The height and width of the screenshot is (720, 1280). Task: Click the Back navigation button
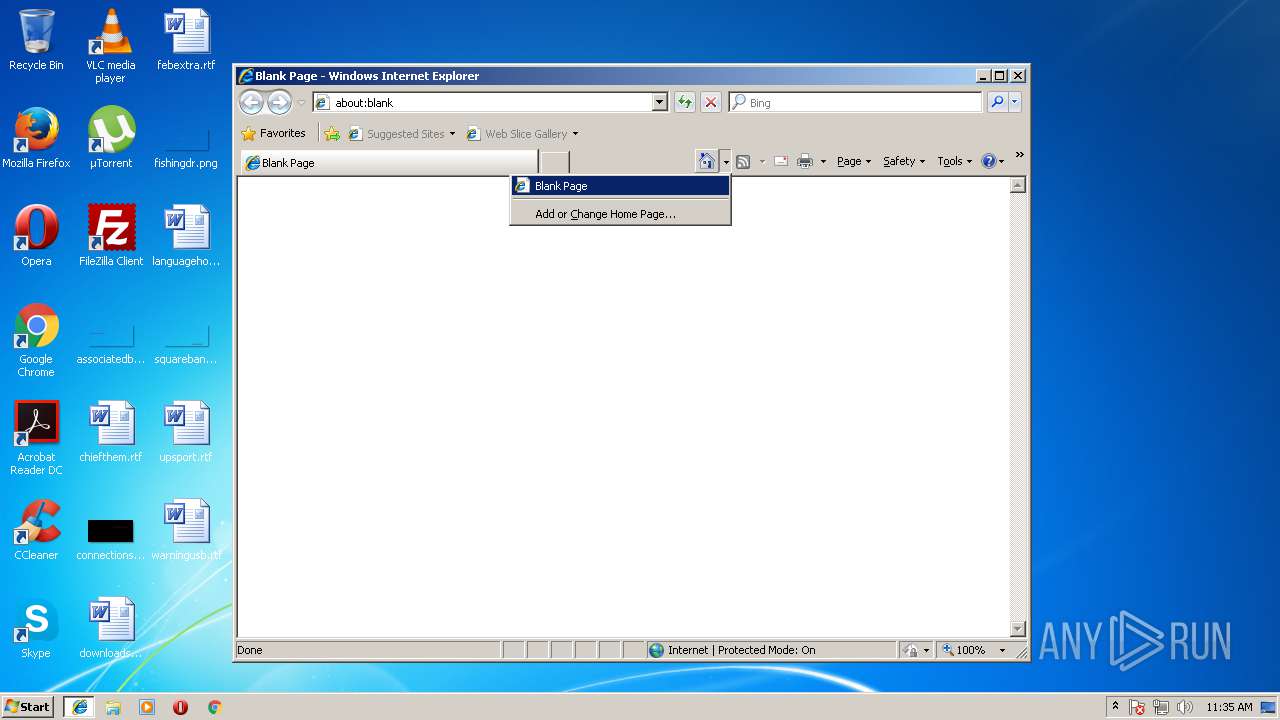tap(251, 102)
